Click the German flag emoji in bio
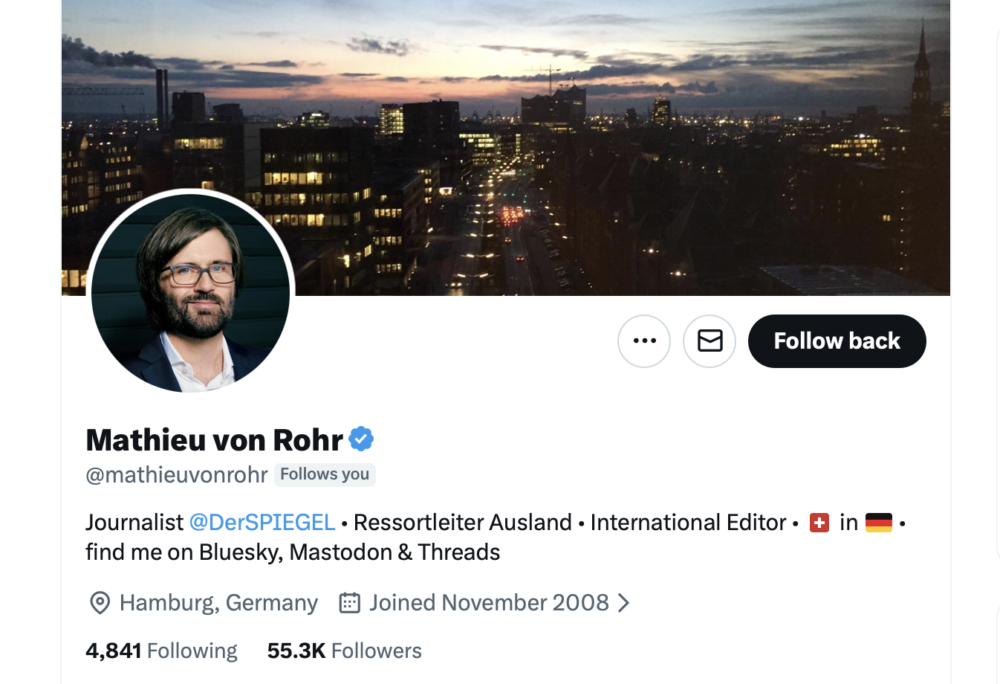1000x684 pixels. 878,522
